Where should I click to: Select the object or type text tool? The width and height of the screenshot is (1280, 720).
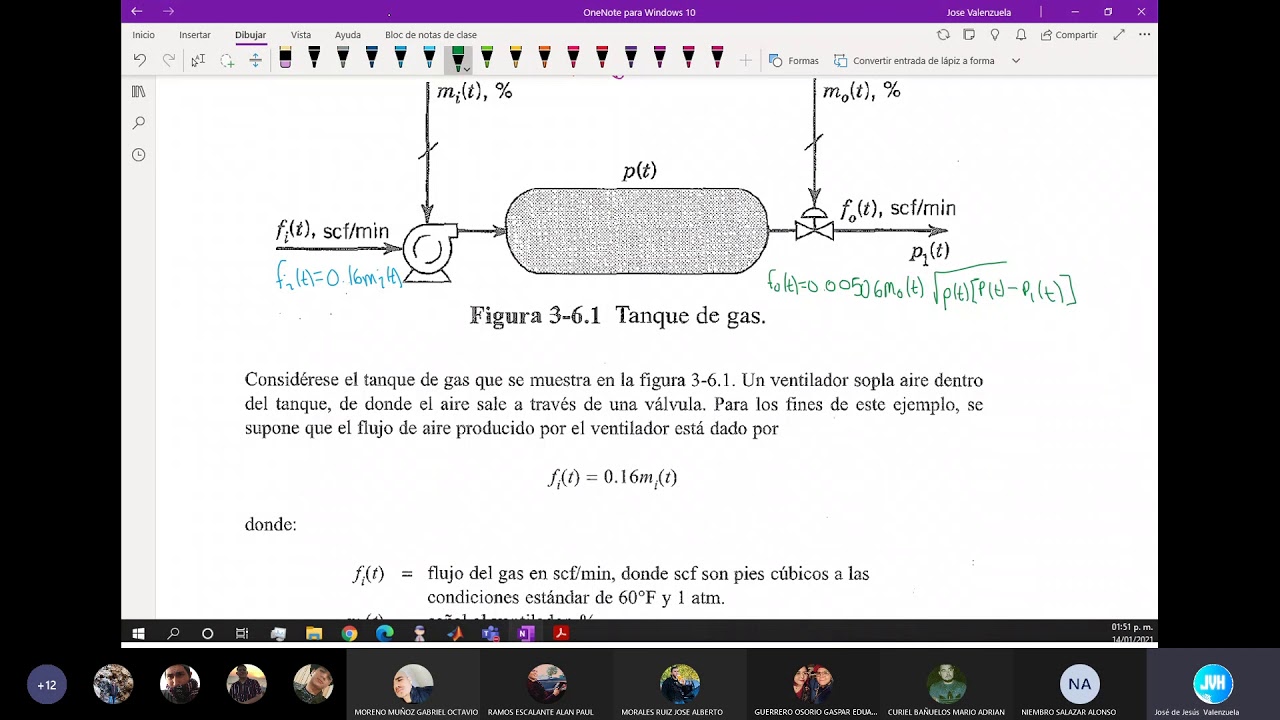pyautogui.click(x=198, y=60)
